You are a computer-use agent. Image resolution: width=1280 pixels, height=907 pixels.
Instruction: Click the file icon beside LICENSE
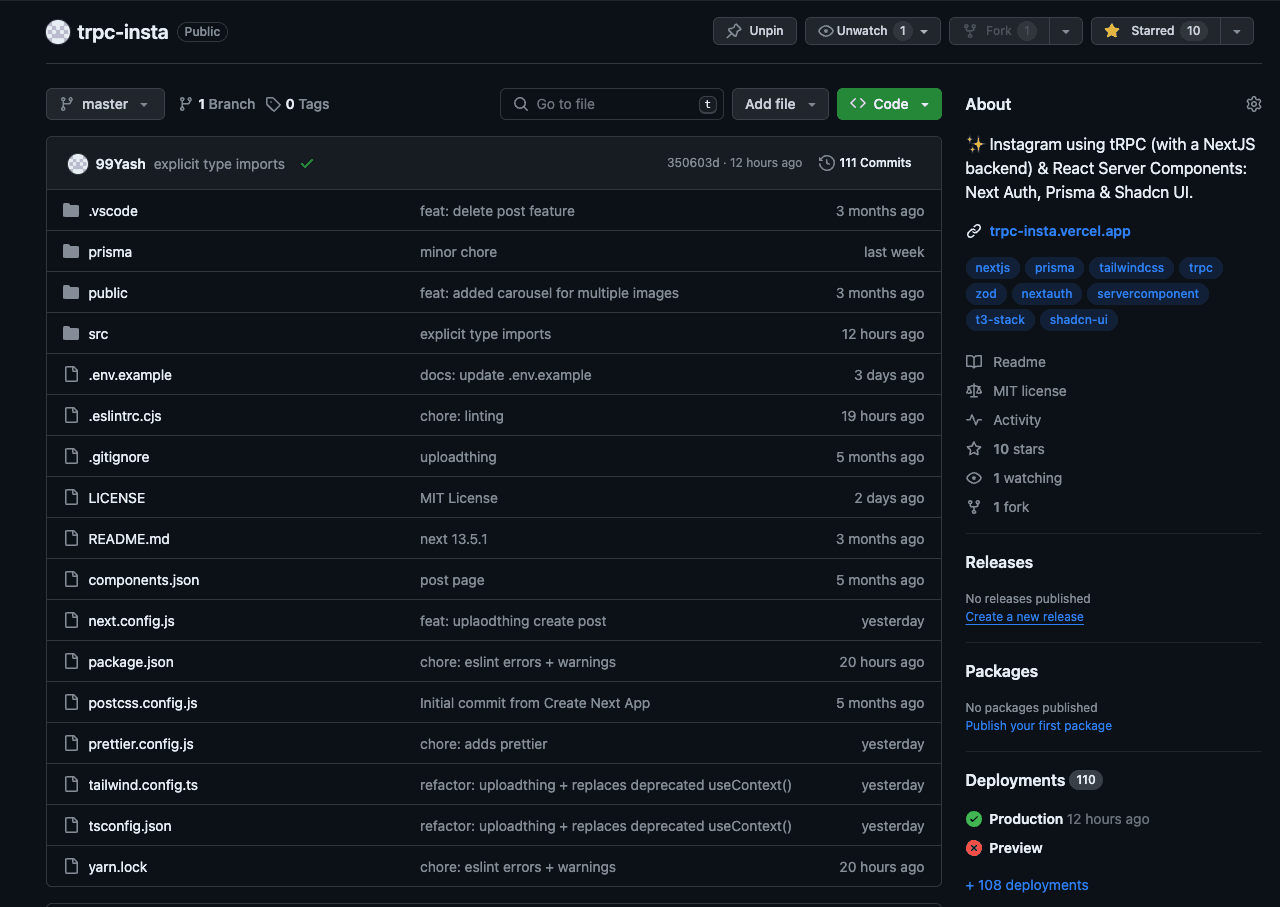(71, 498)
